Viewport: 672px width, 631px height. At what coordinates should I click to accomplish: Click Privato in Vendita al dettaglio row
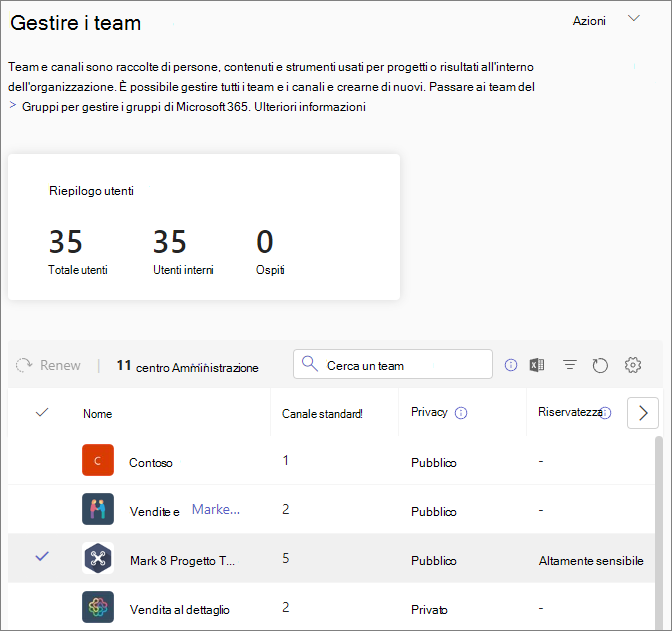[x=429, y=610]
